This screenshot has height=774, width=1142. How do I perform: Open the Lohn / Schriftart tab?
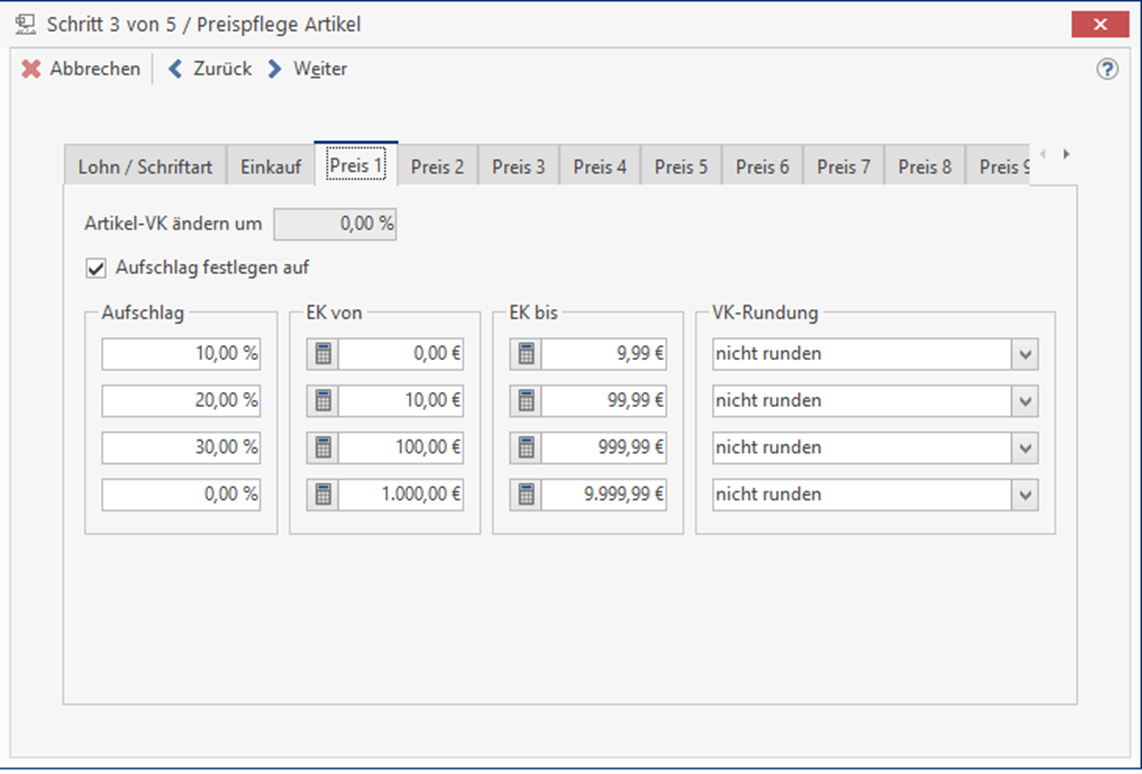click(145, 167)
